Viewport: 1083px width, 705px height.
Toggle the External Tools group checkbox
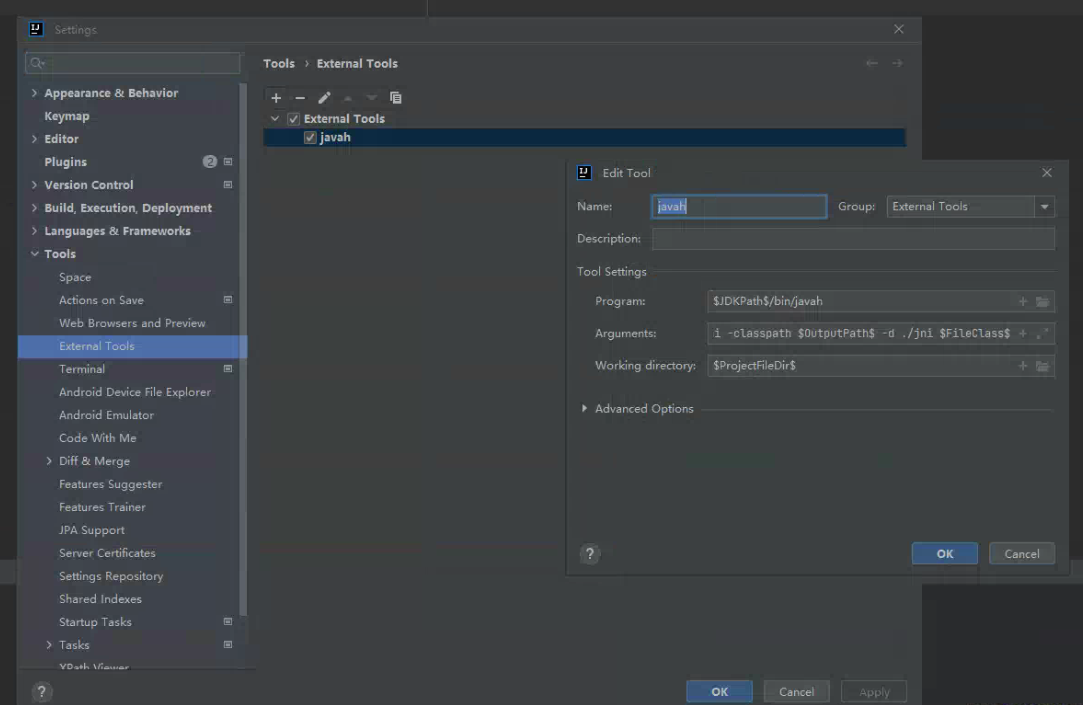tap(294, 119)
